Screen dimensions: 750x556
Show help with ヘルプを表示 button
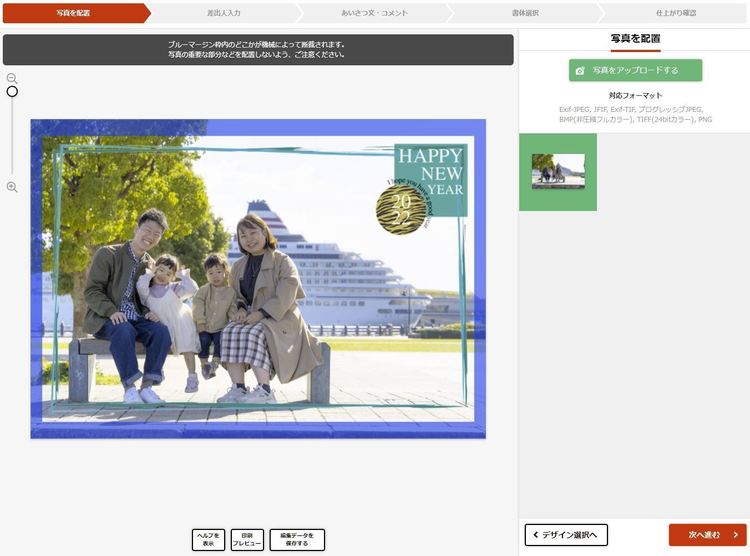pos(208,540)
